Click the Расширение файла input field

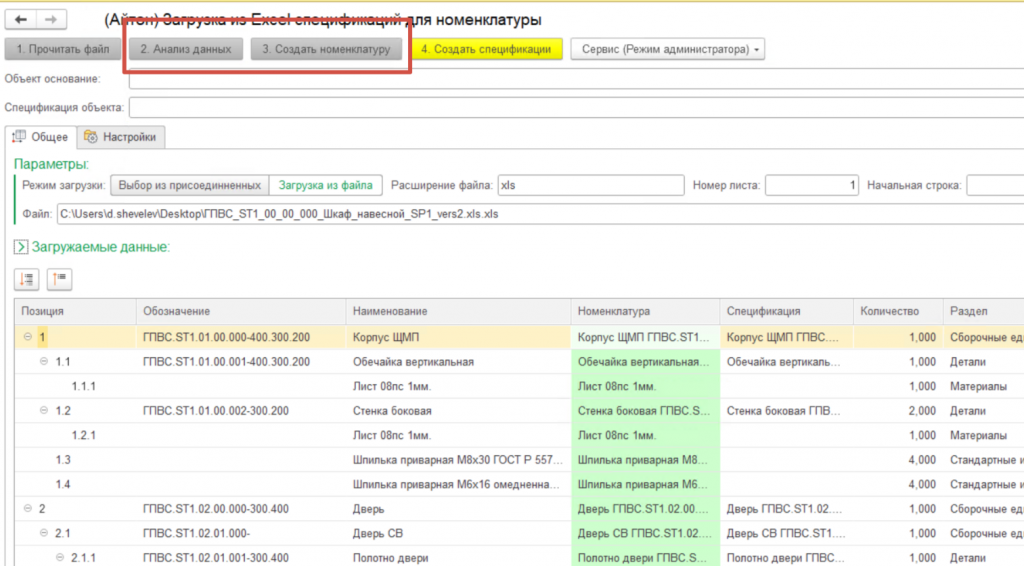coord(590,185)
